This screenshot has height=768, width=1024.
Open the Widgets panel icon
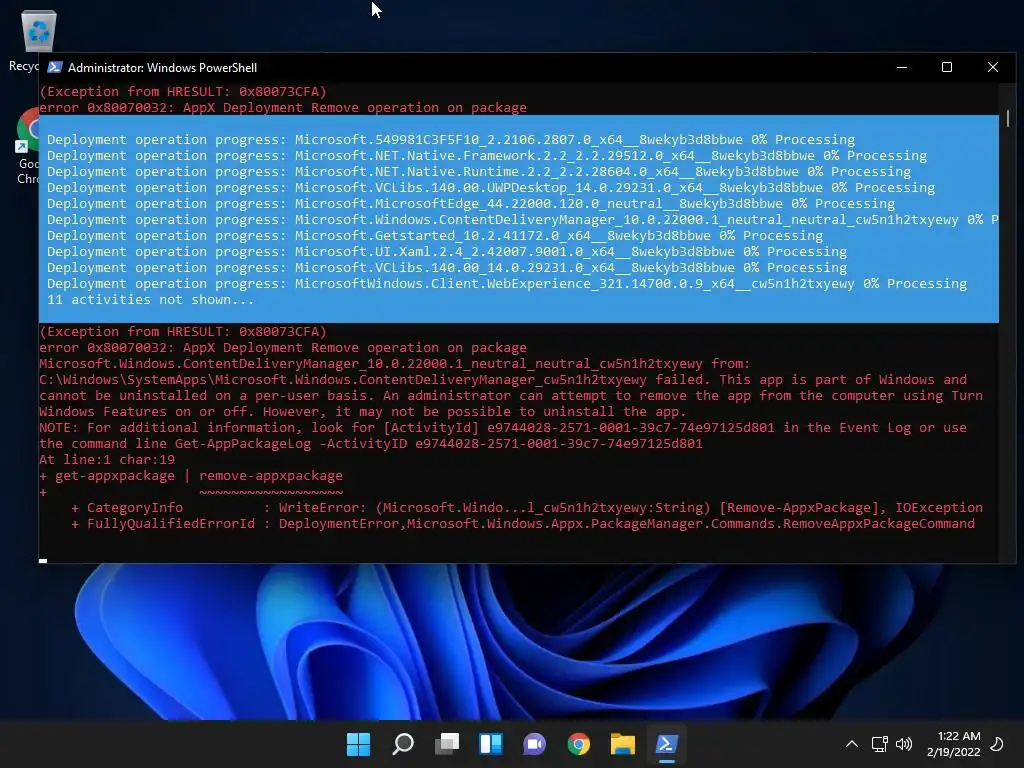tap(490, 744)
